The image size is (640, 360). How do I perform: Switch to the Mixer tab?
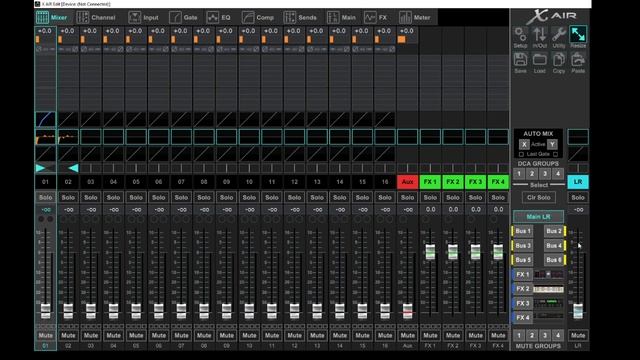[x=52, y=18]
